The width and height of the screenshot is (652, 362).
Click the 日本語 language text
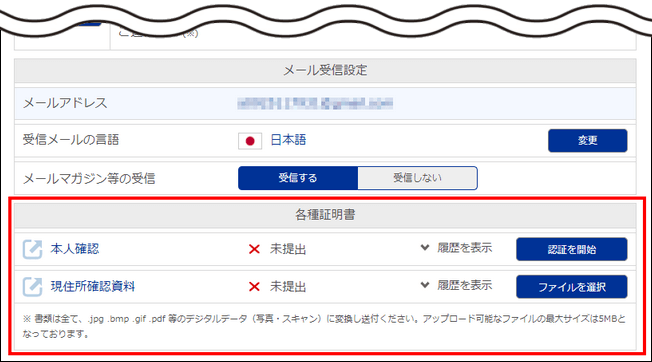[288, 140]
